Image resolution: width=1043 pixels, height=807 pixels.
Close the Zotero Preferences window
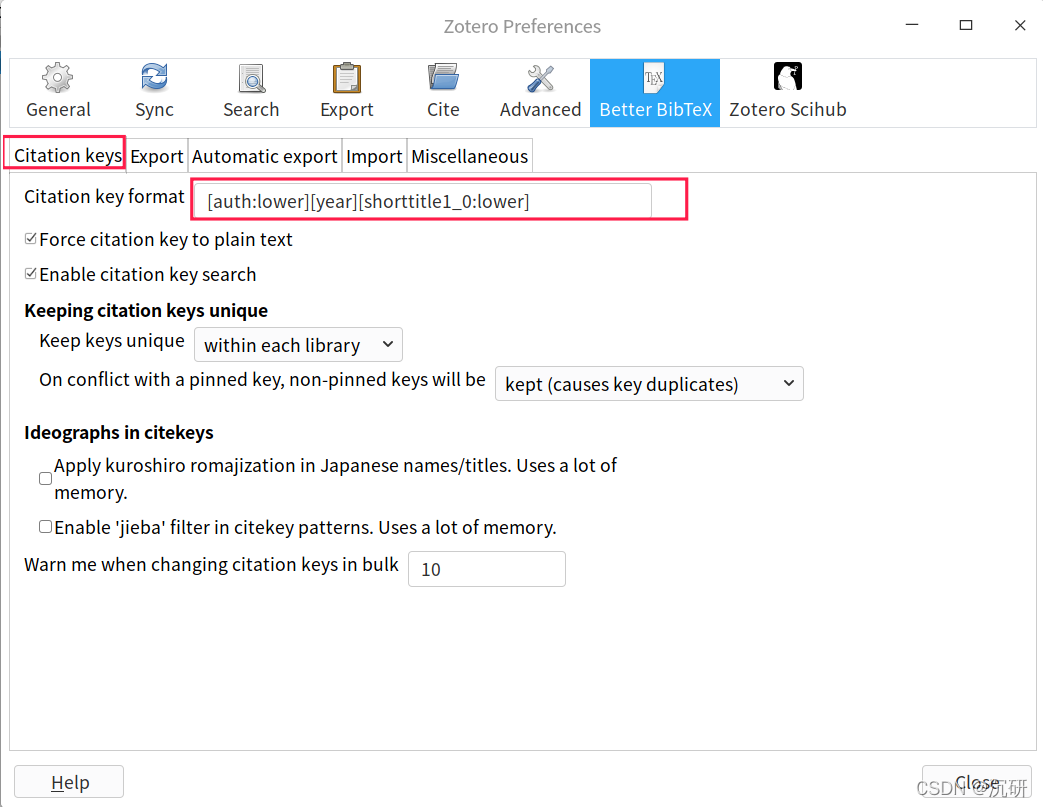tap(1020, 25)
